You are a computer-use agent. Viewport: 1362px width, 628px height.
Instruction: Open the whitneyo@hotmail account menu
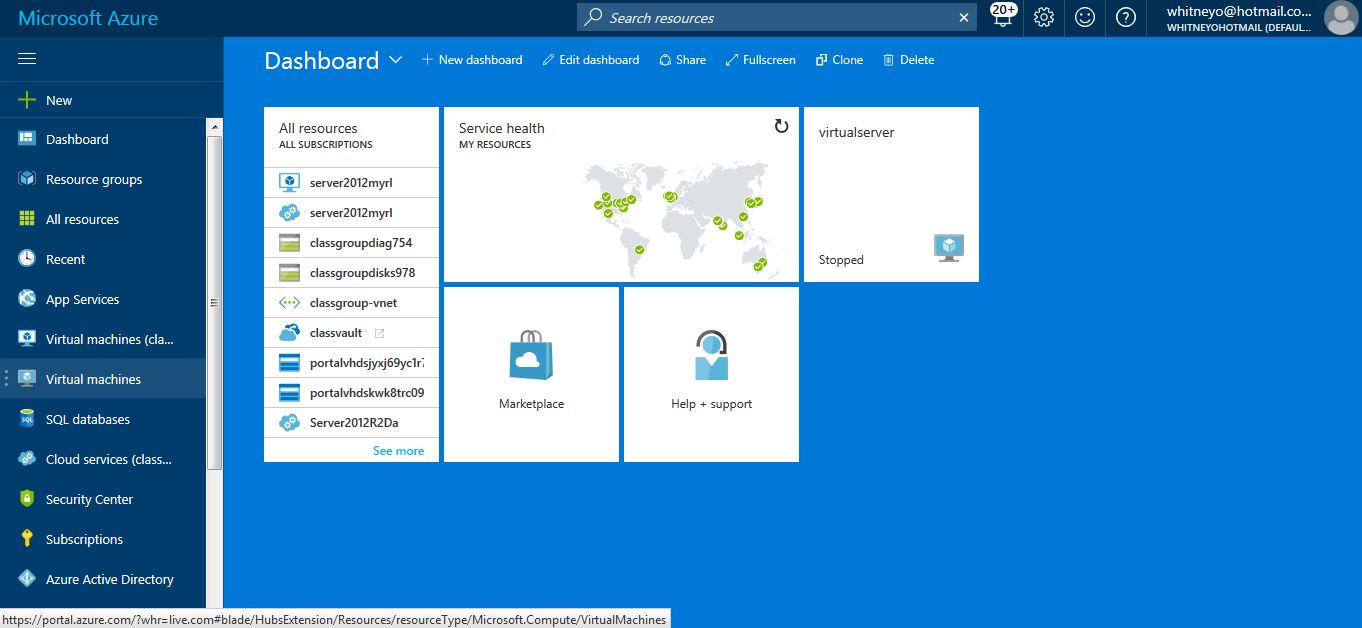click(x=1239, y=18)
